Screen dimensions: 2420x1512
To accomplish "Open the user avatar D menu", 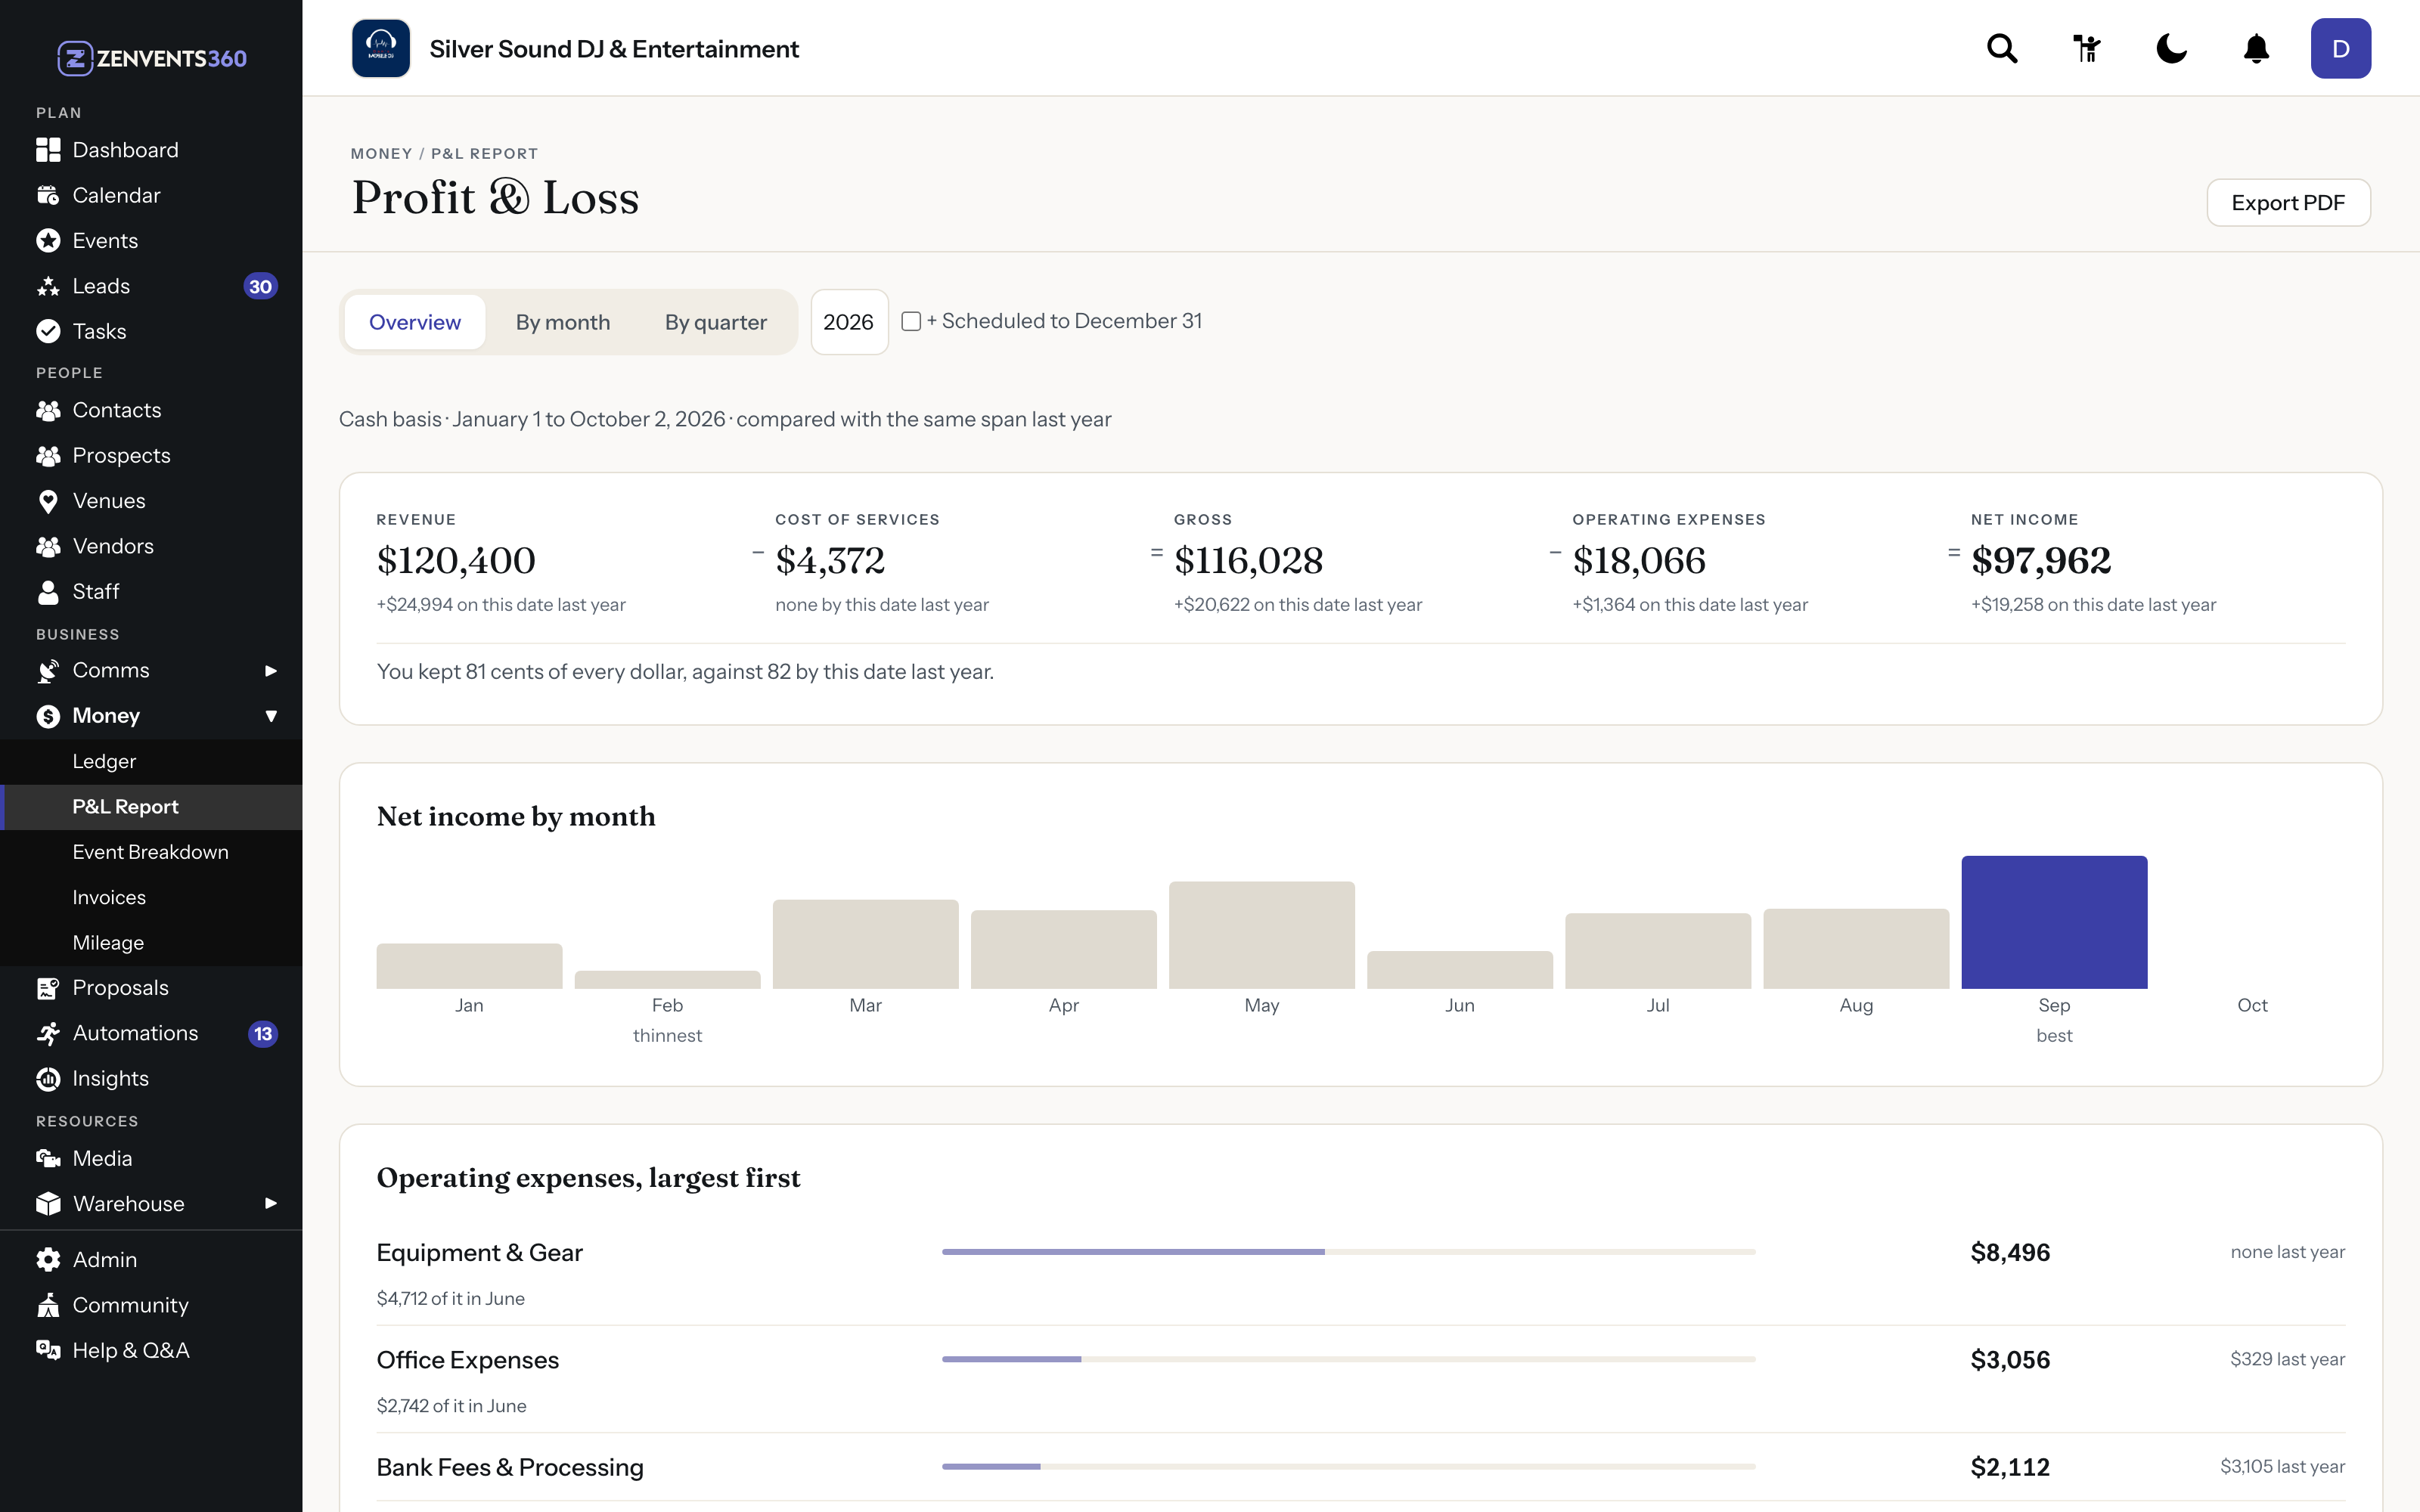I will [2341, 48].
